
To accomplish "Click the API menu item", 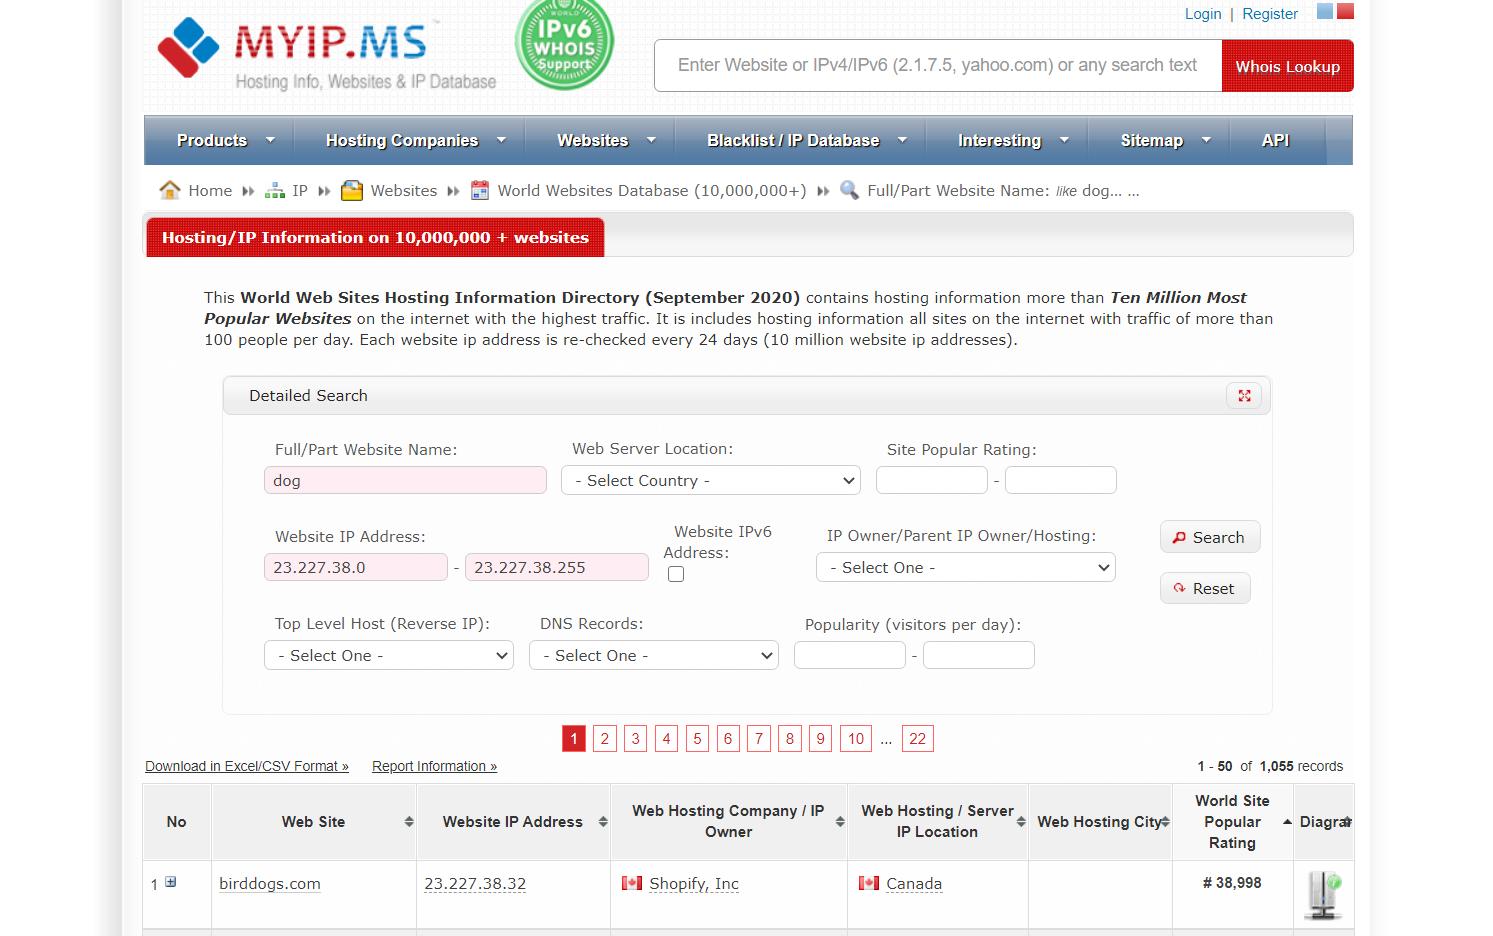I will pos(1276,140).
